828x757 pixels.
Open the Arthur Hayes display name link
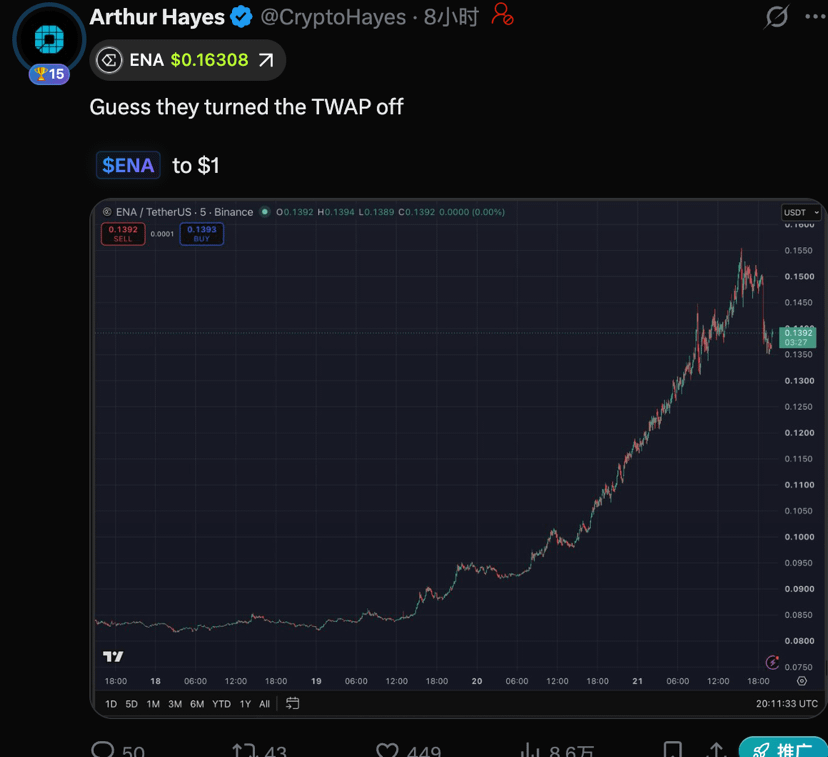[157, 17]
